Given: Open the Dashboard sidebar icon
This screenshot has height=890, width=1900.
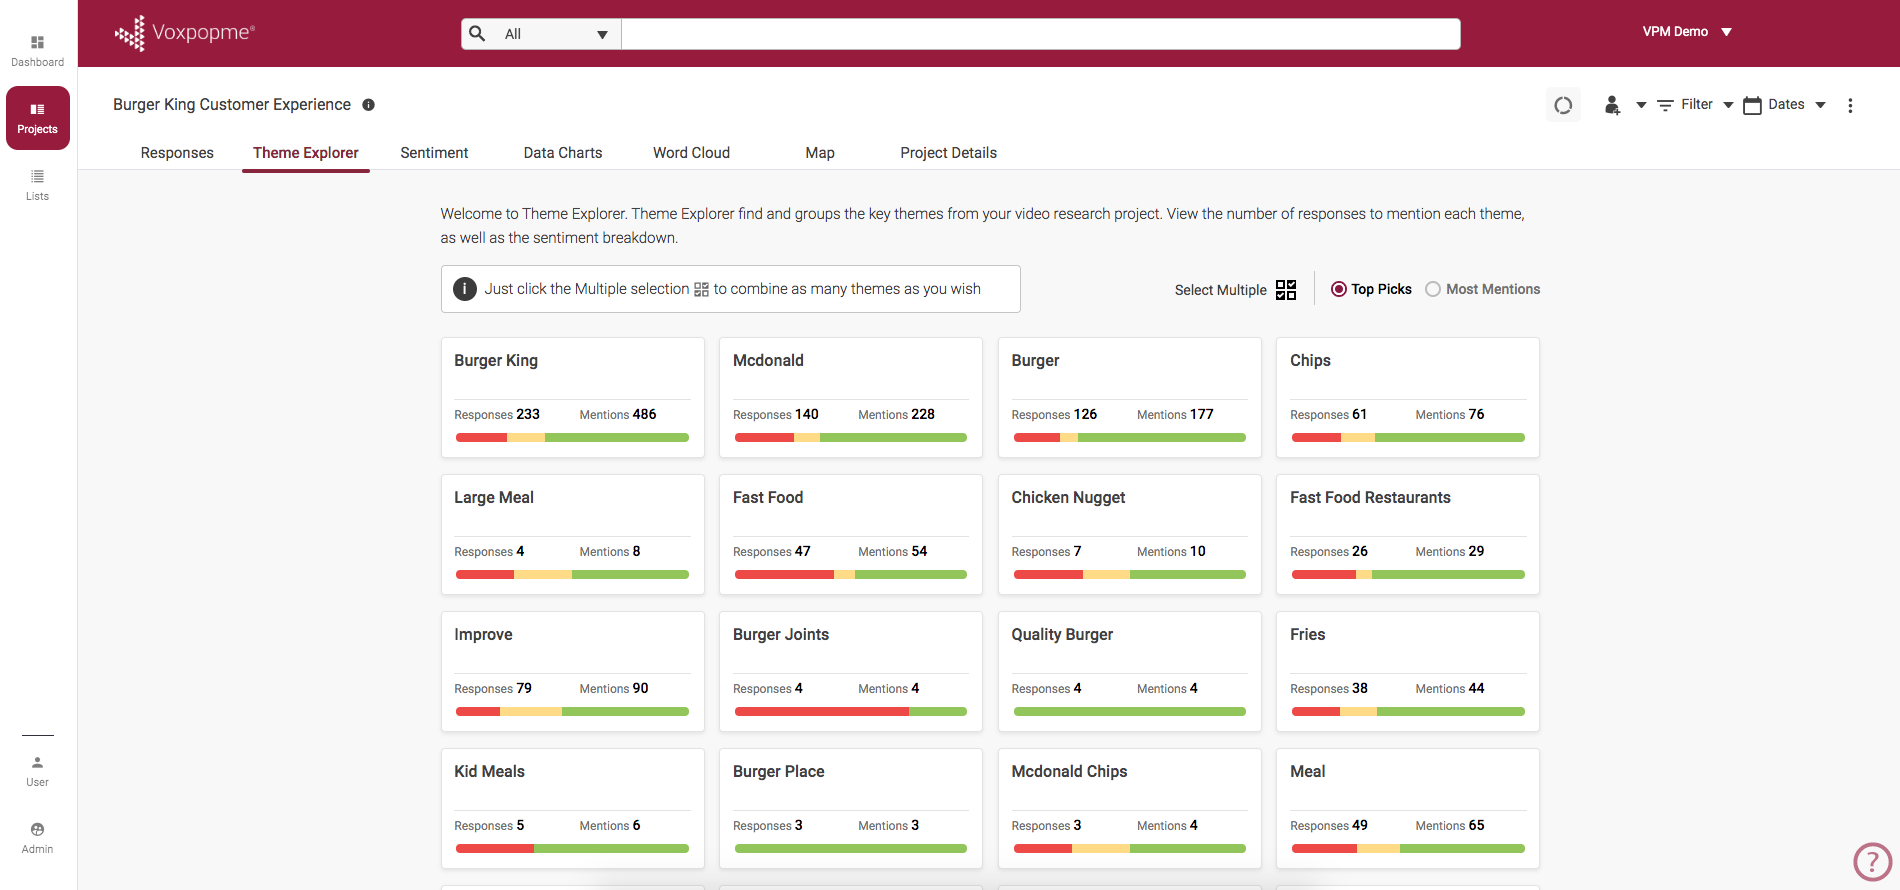Looking at the screenshot, I should [x=37, y=50].
